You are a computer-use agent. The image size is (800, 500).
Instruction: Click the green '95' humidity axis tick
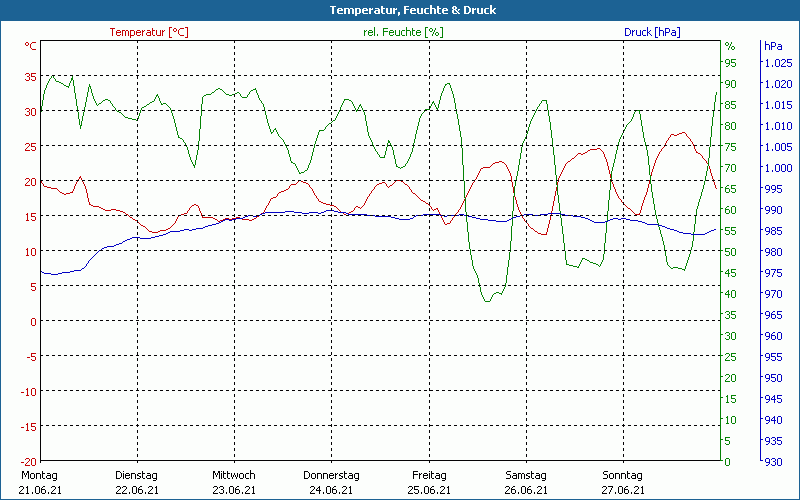coord(731,63)
